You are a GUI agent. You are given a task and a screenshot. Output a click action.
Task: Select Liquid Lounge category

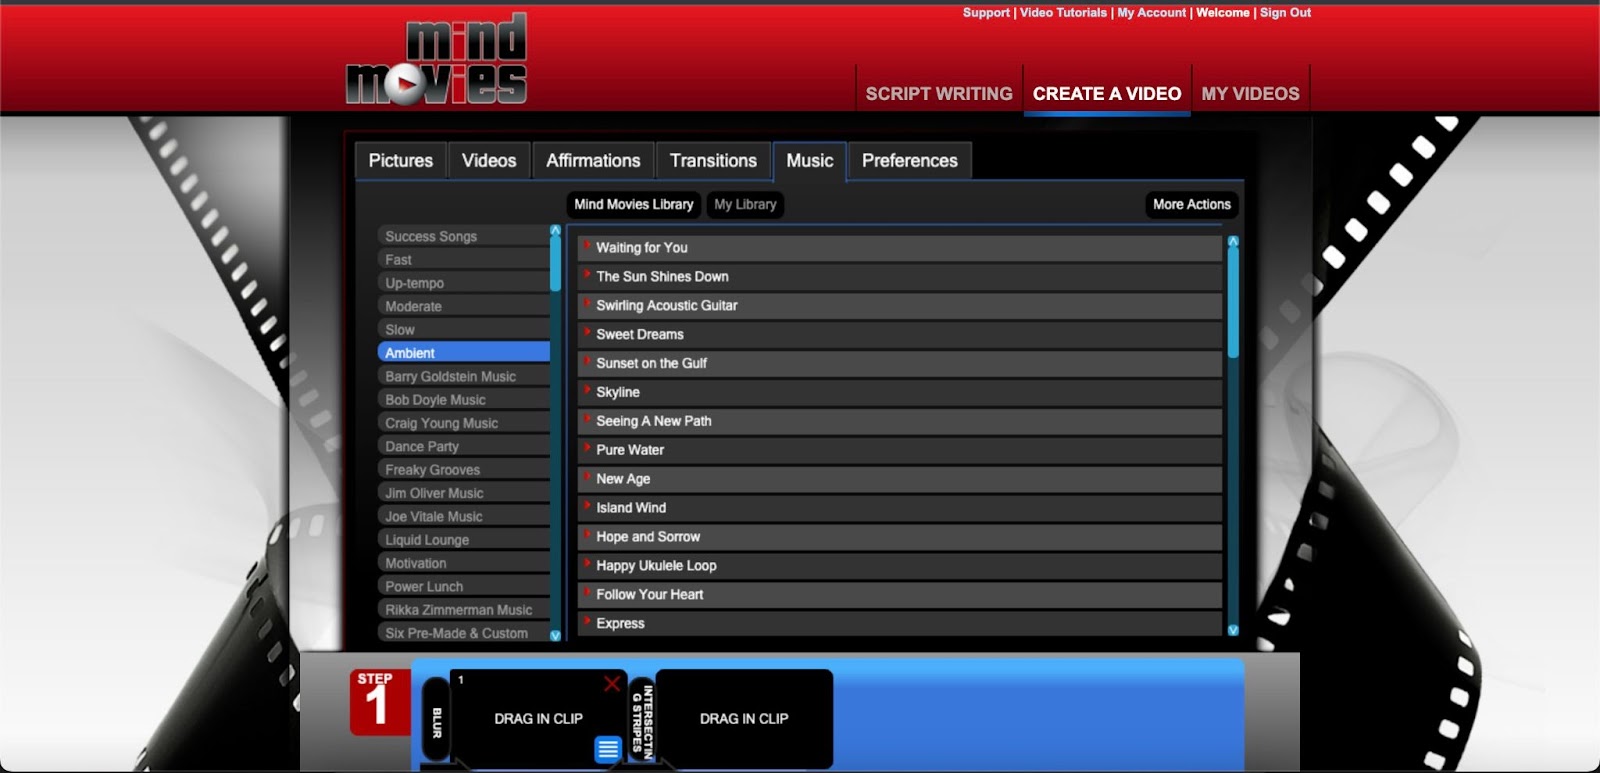(x=464, y=539)
